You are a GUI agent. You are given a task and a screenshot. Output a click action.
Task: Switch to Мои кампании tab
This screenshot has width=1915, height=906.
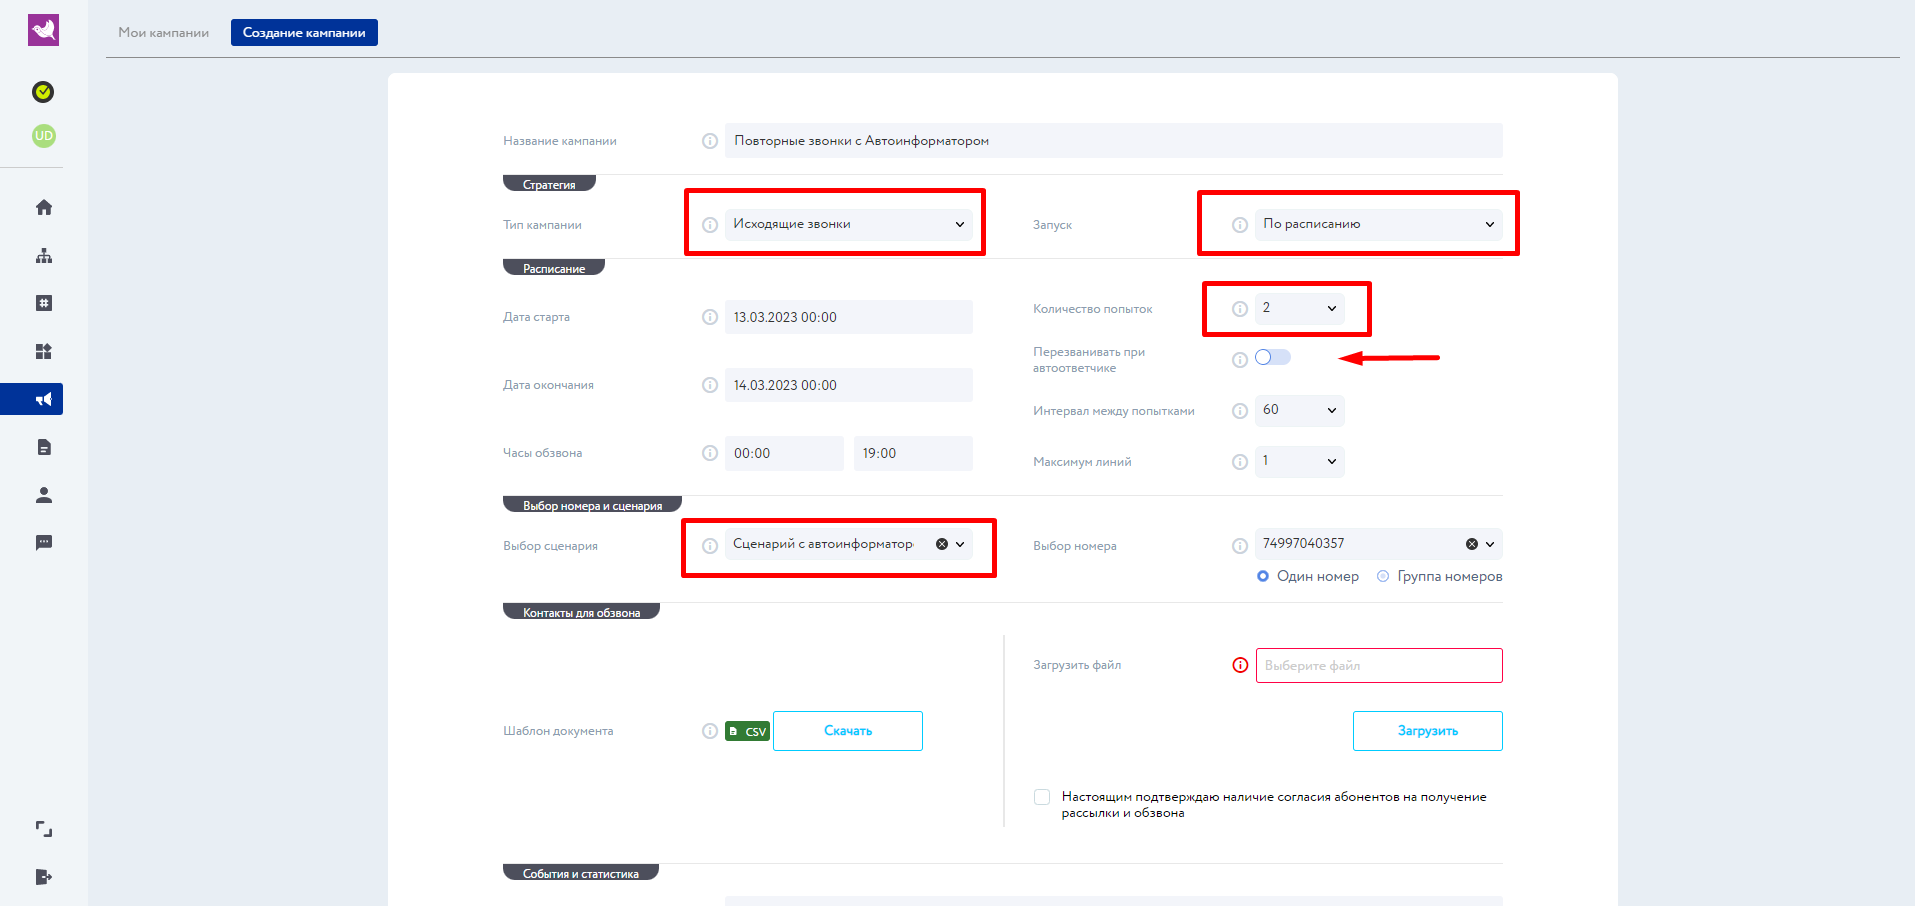tap(164, 32)
